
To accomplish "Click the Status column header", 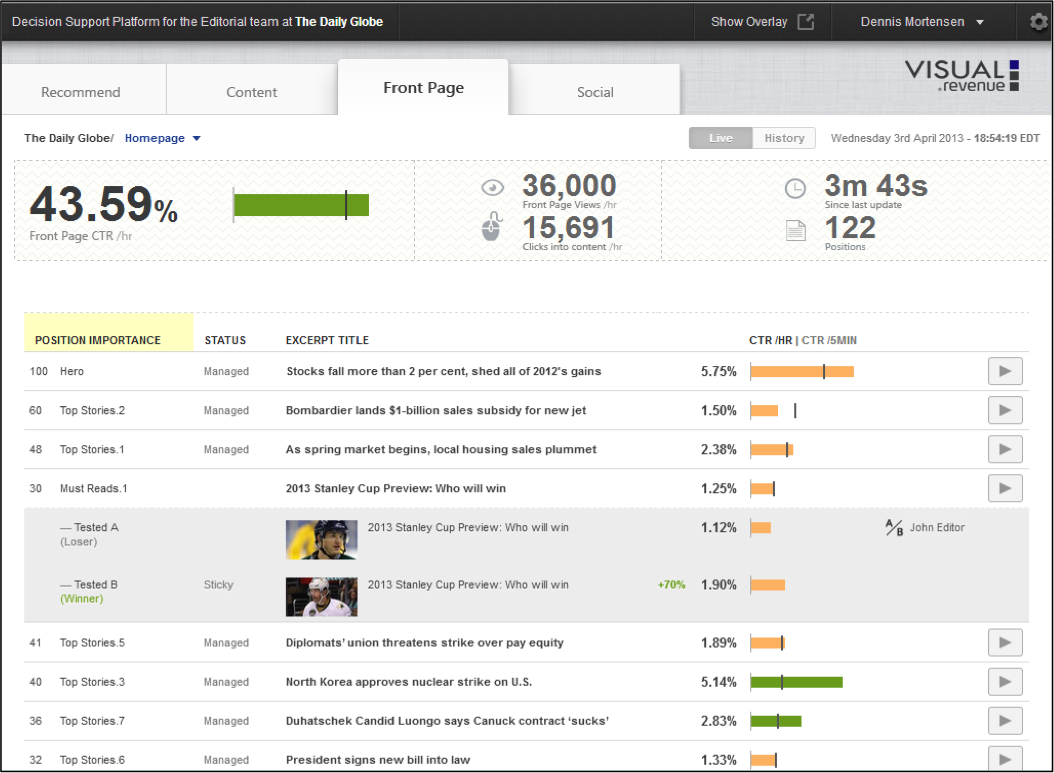I will tap(225, 340).
